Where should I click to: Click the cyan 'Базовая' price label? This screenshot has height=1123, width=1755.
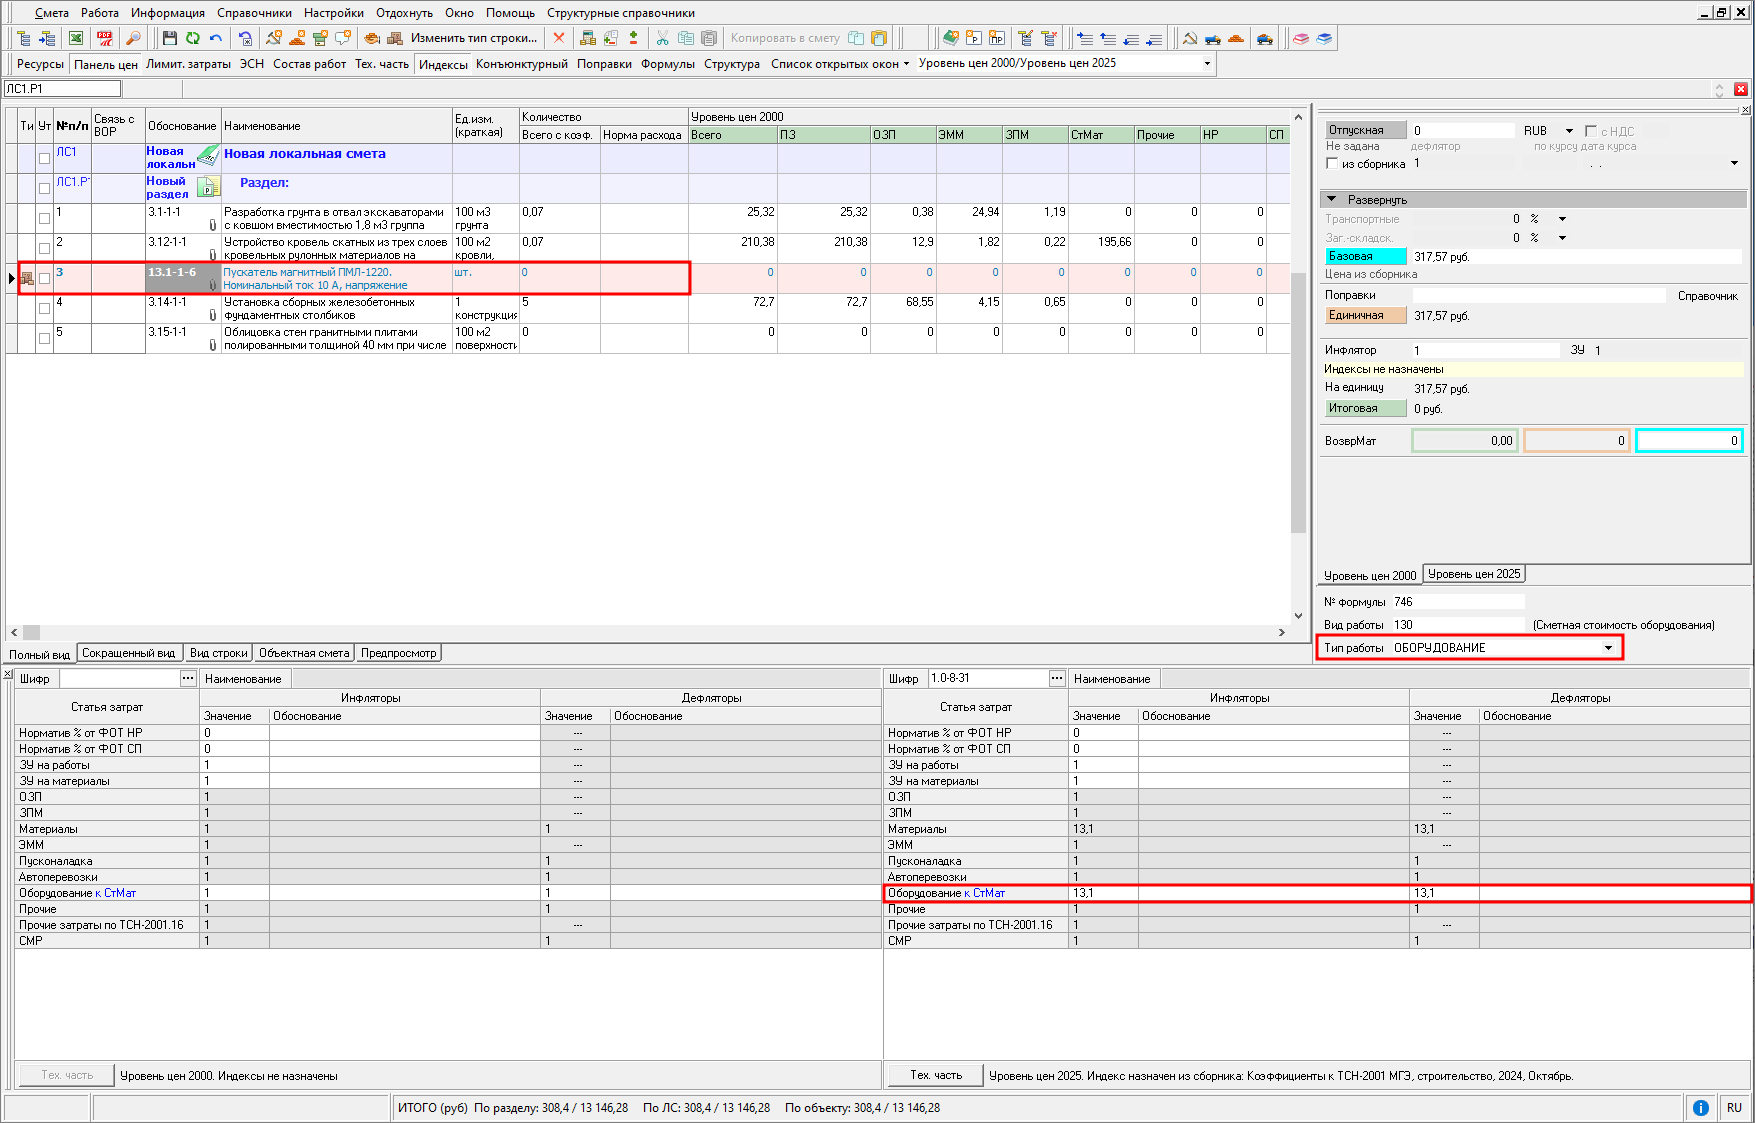click(x=1365, y=256)
